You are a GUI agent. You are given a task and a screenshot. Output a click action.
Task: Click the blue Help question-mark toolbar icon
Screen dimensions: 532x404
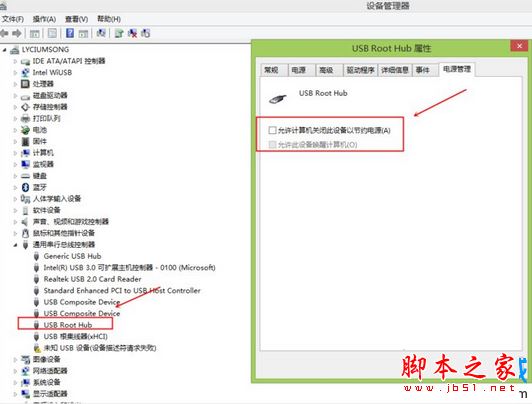70,33
